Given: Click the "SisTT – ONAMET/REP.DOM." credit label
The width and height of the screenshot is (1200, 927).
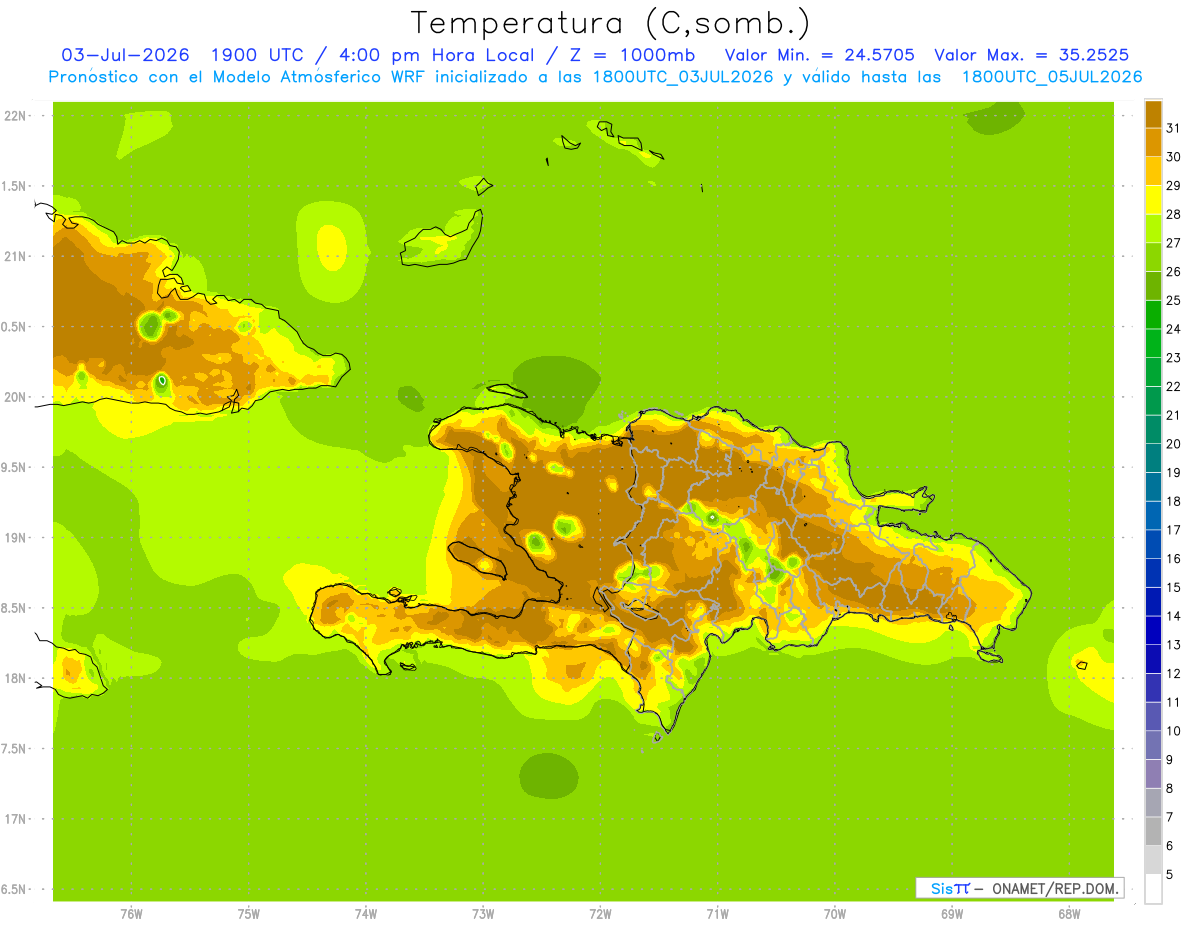Looking at the screenshot, I should tap(1020, 888).
